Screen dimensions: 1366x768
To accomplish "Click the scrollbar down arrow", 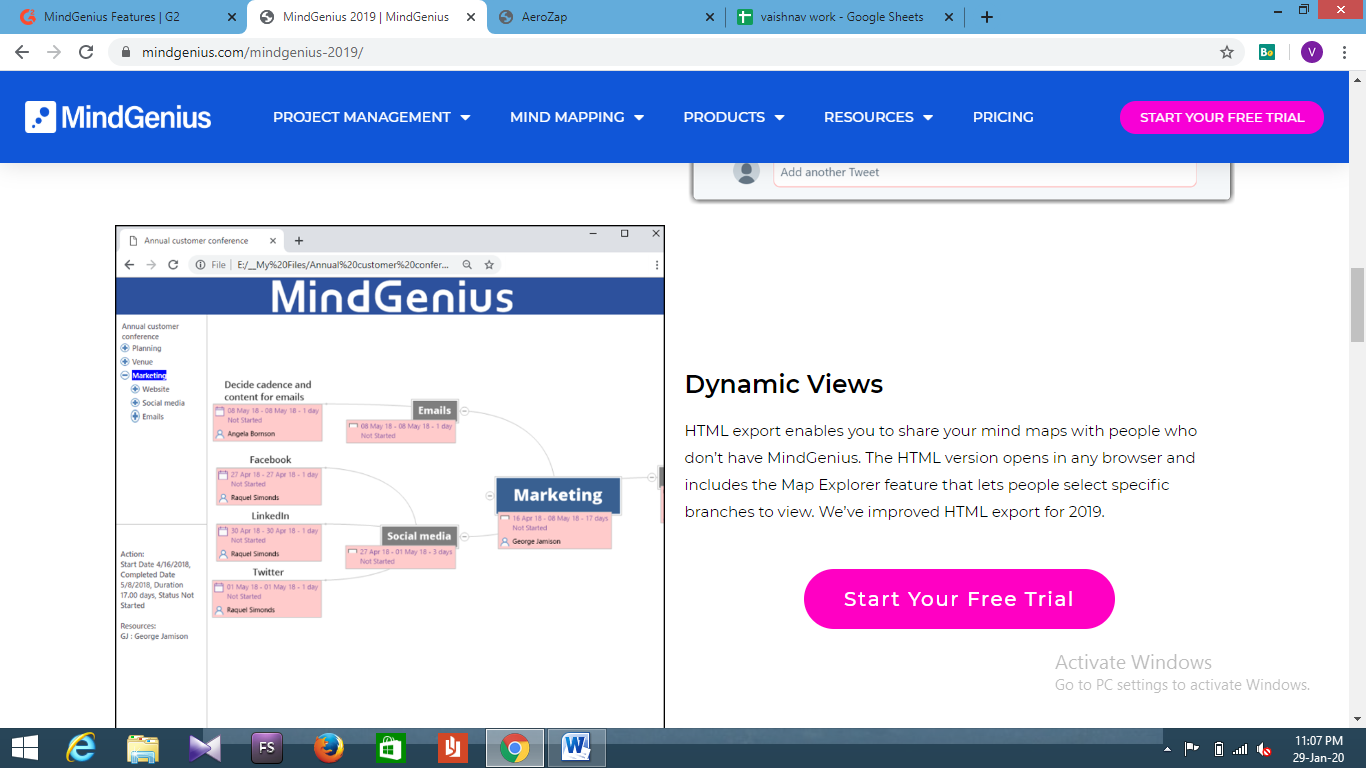I will [x=1358, y=719].
